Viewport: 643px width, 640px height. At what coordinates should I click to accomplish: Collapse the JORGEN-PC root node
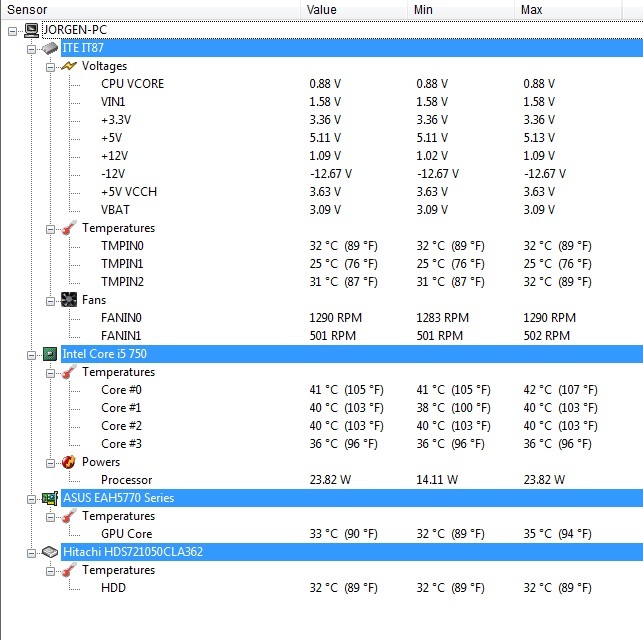coord(12,31)
